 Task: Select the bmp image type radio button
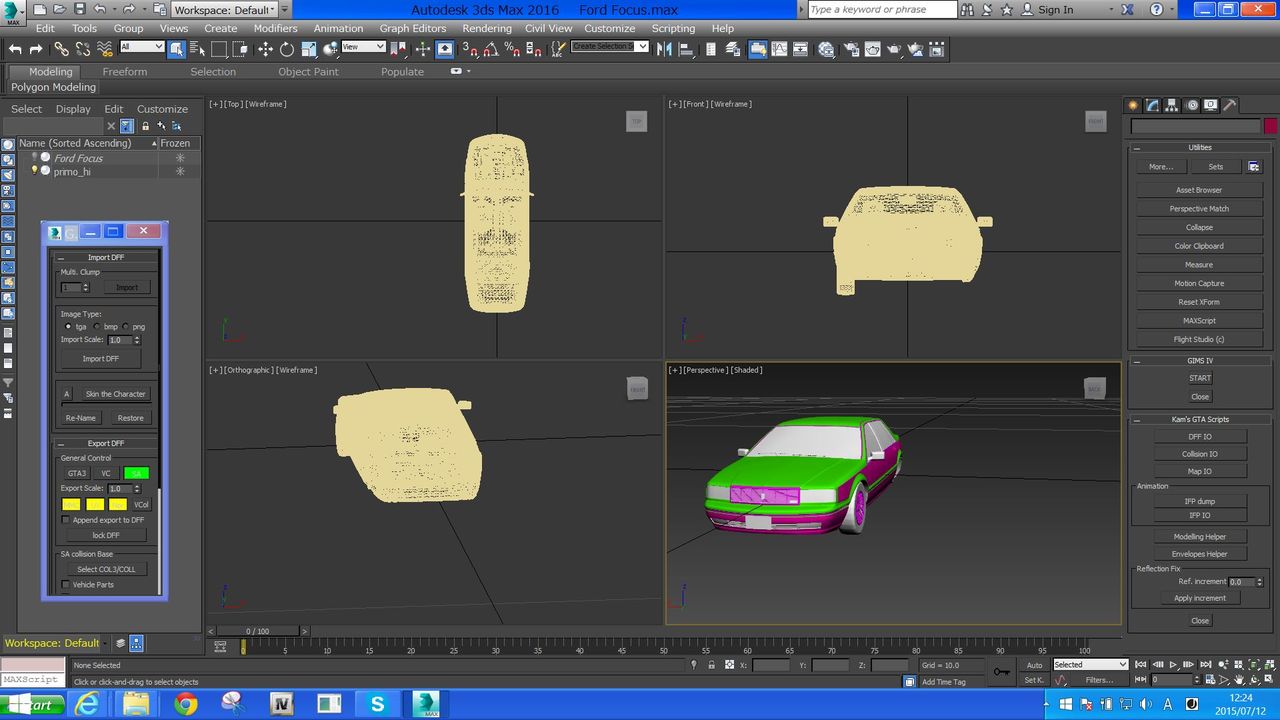click(x=97, y=327)
